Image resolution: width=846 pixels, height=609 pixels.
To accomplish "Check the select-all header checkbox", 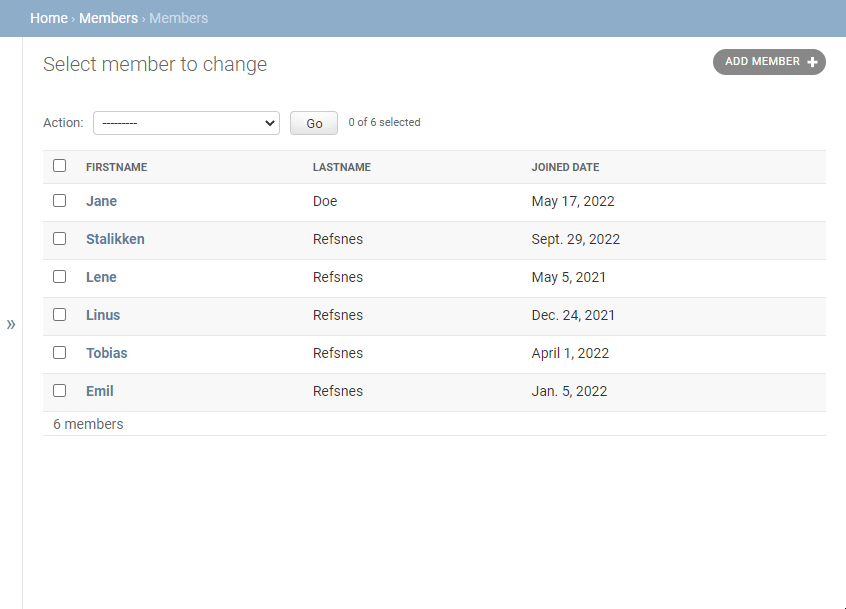I will tap(60, 166).
